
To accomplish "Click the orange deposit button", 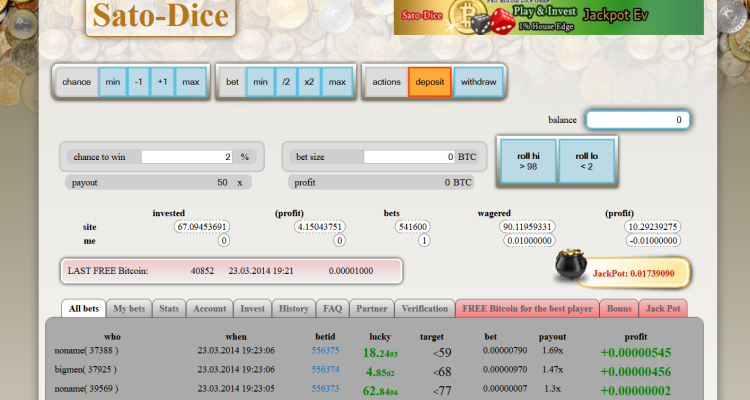I will pyautogui.click(x=430, y=82).
